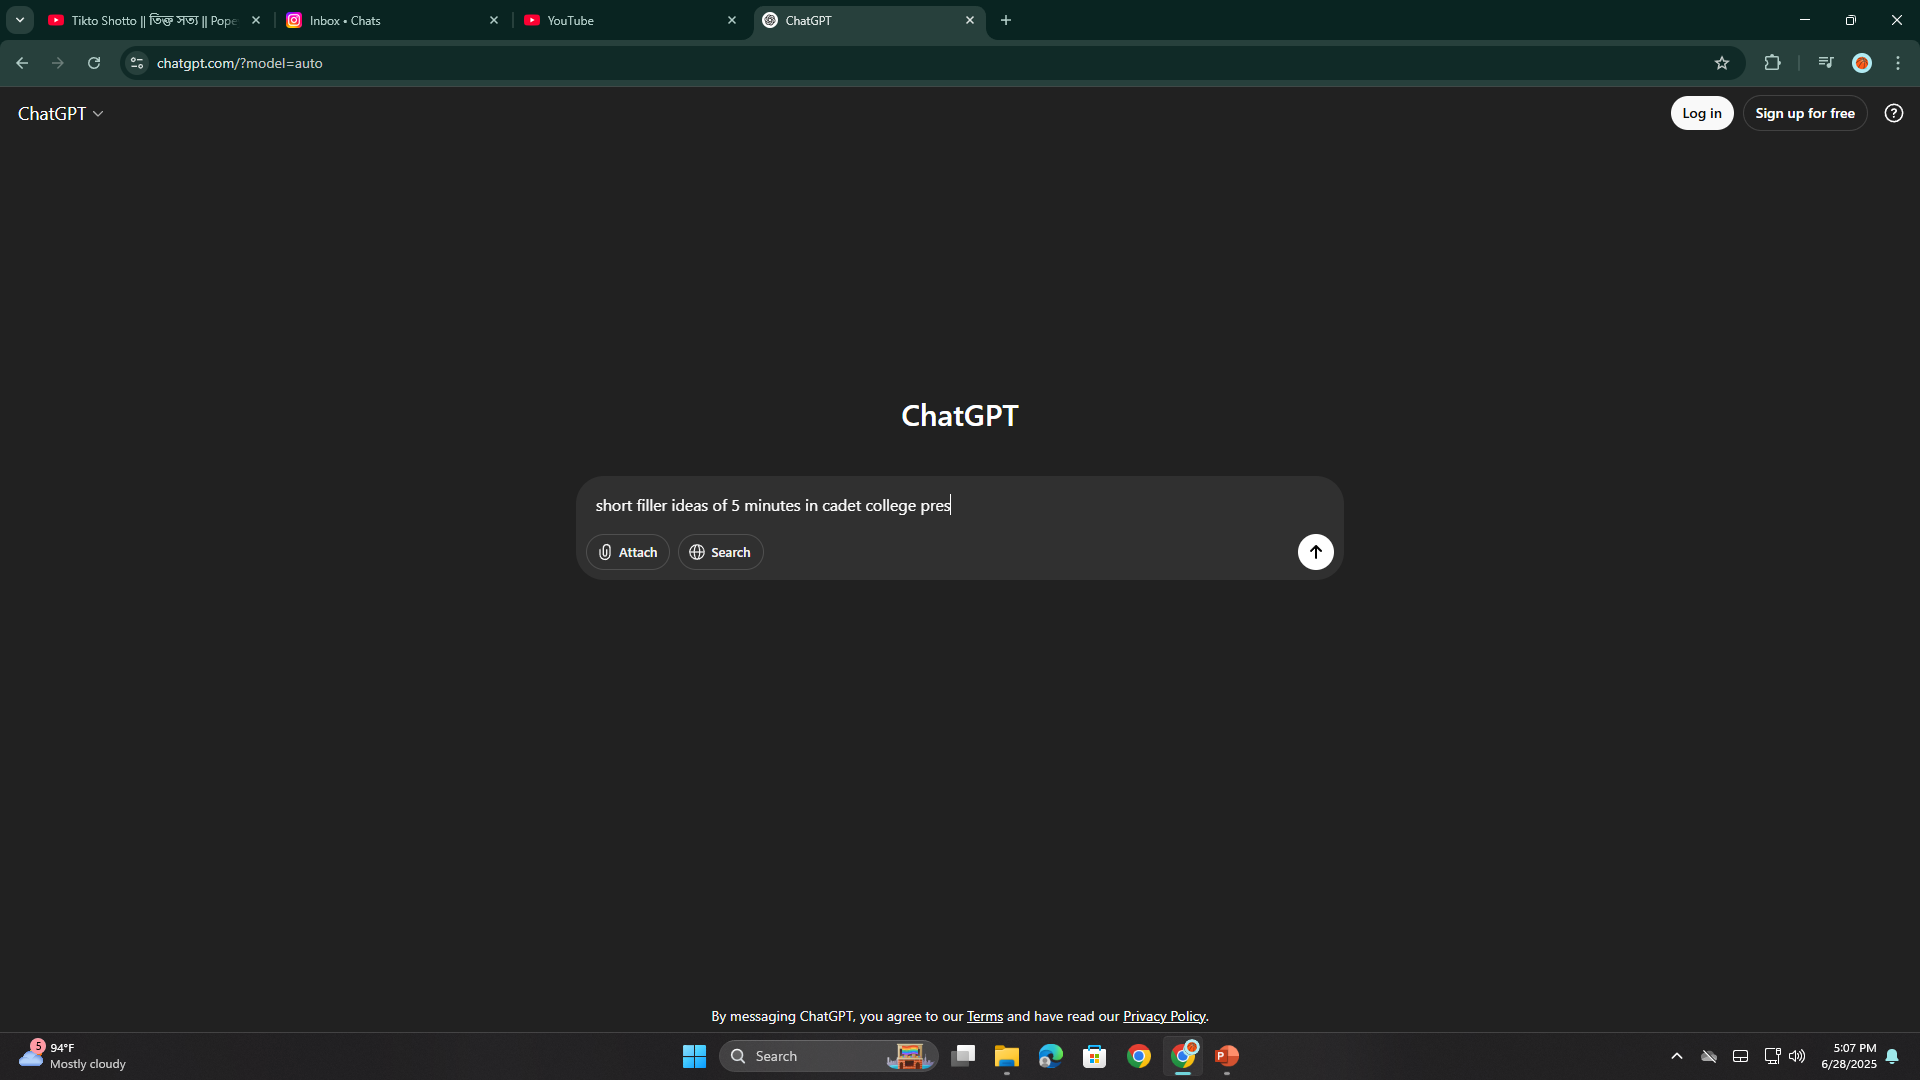Switch to the Inbox Chats Instagram tab

coord(392,20)
